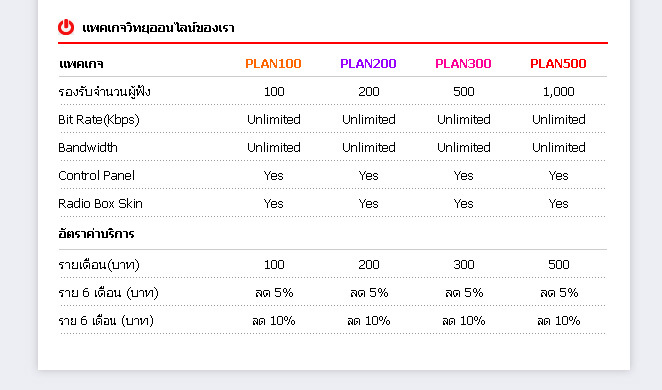Click Unlimited Bit Rate value under PLAN200
The image size is (662, 390).
369,120
